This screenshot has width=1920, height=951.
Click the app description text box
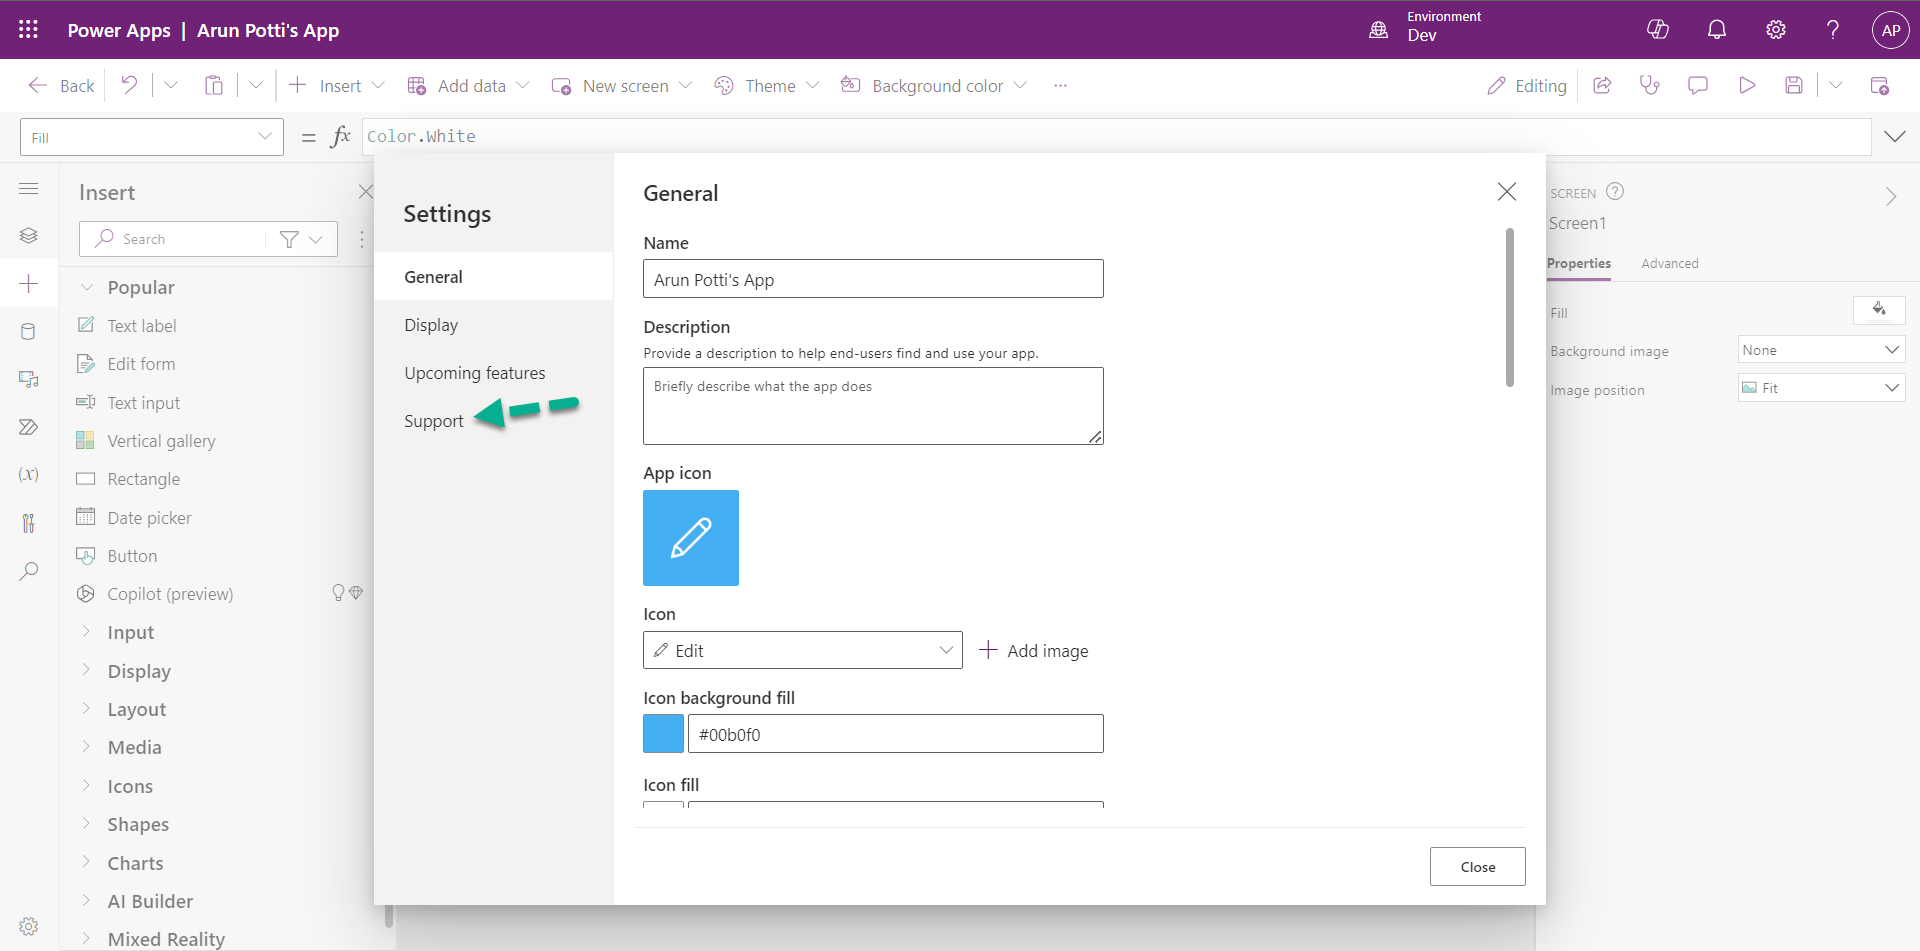tap(872, 405)
